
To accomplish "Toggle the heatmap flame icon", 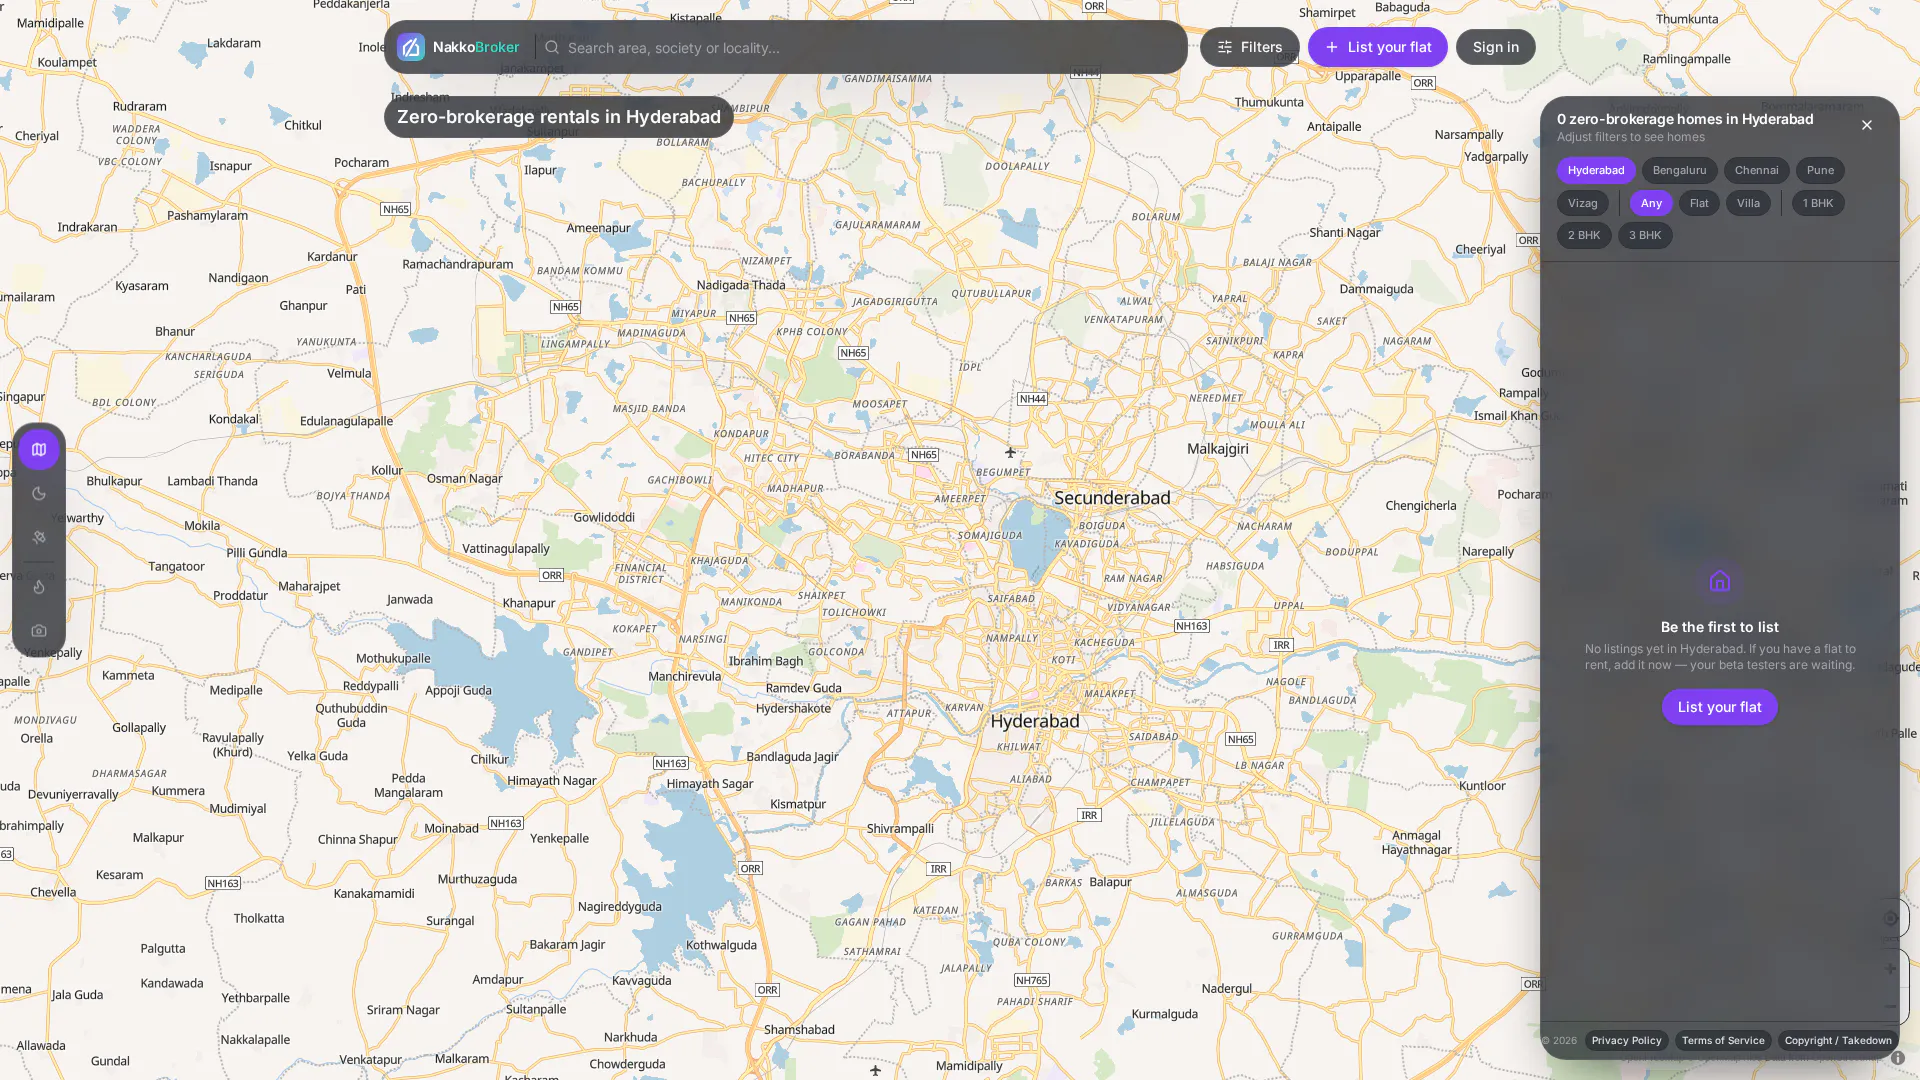I will pyautogui.click(x=39, y=587).
